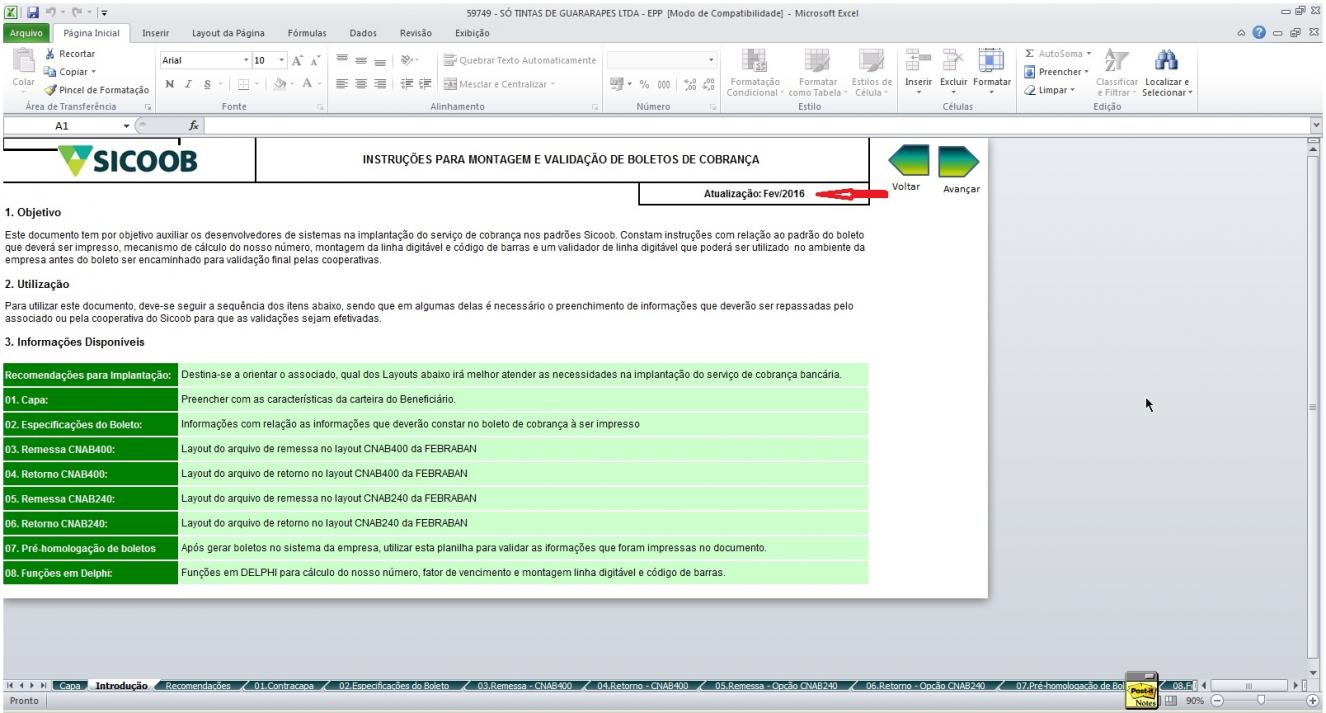Click the green Voltar arrow

908,161
